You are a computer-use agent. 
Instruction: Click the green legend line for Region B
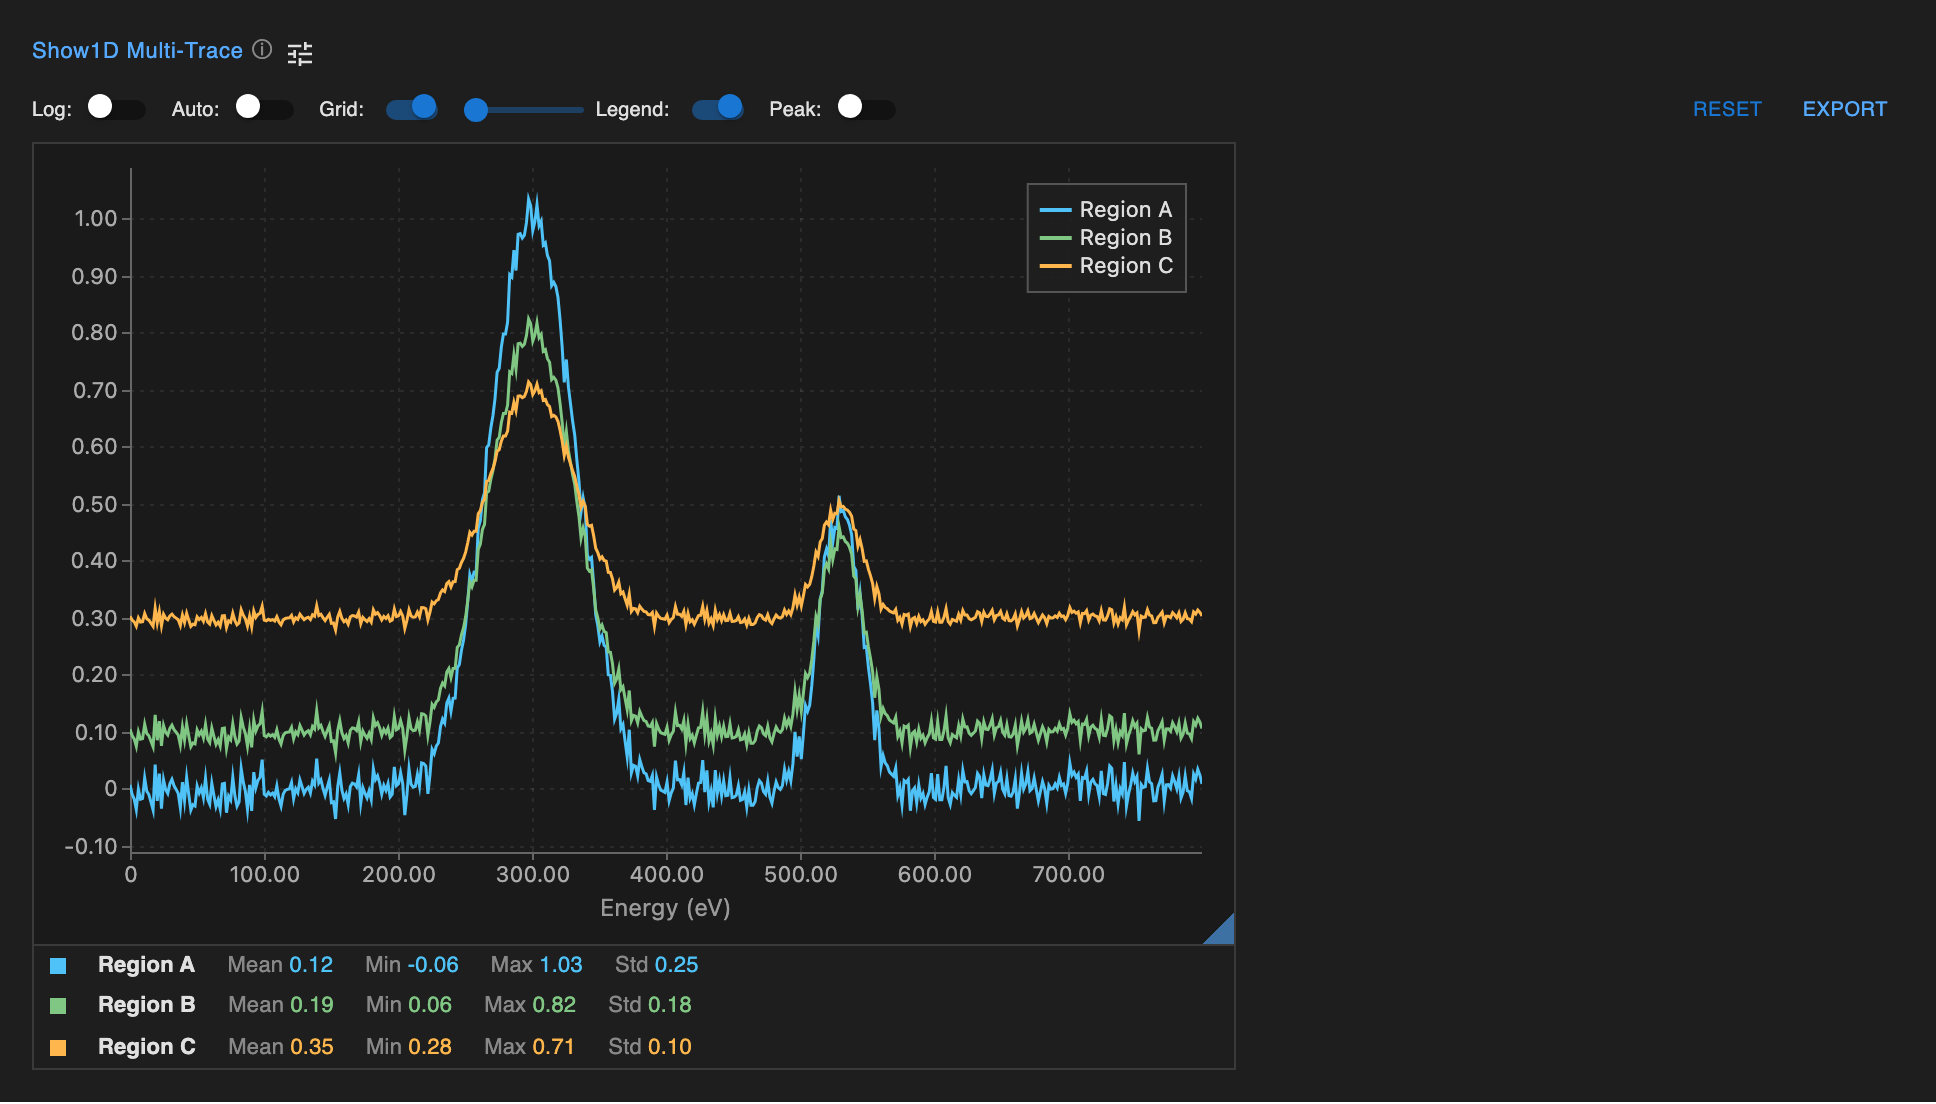click(x=1057, y=238)
